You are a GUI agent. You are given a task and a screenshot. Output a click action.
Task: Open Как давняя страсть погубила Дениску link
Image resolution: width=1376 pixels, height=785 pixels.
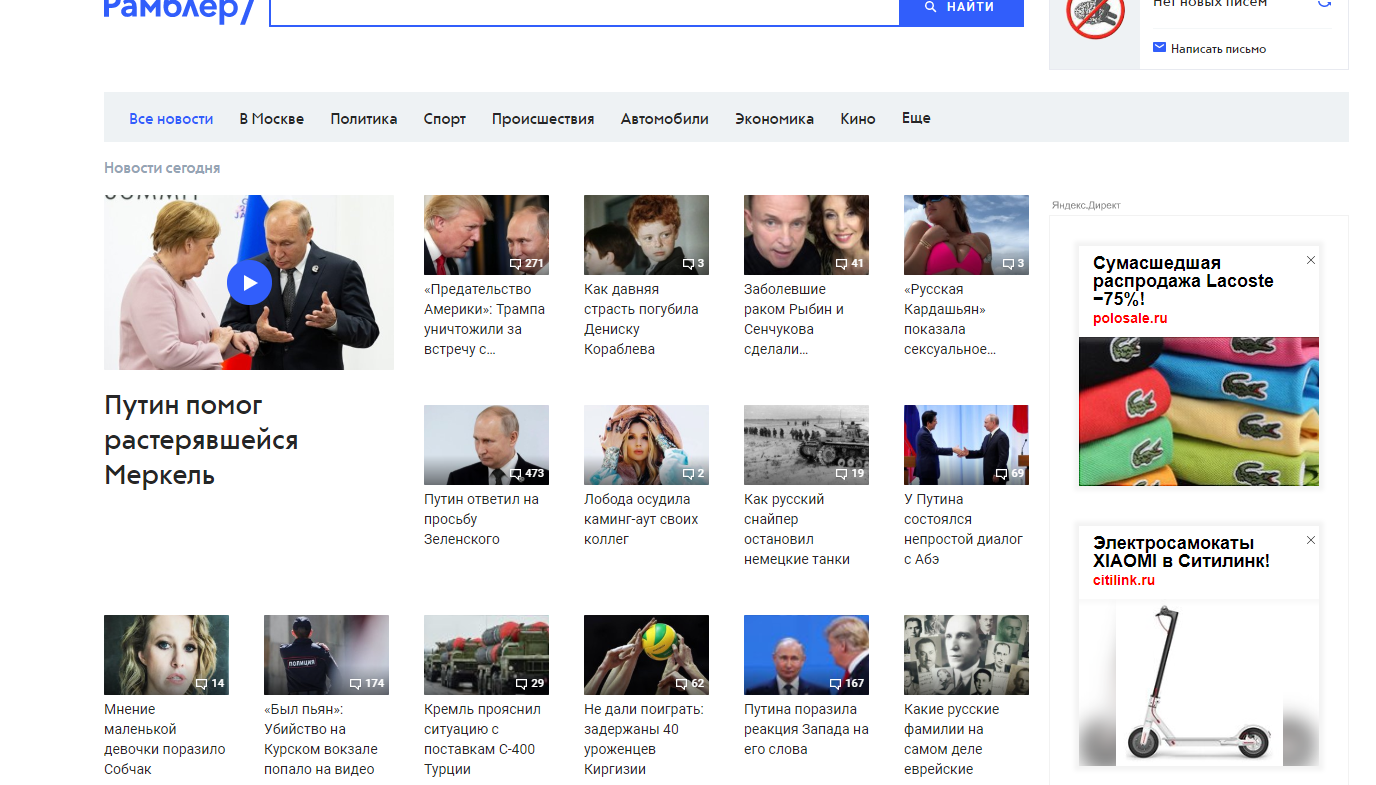641,319
